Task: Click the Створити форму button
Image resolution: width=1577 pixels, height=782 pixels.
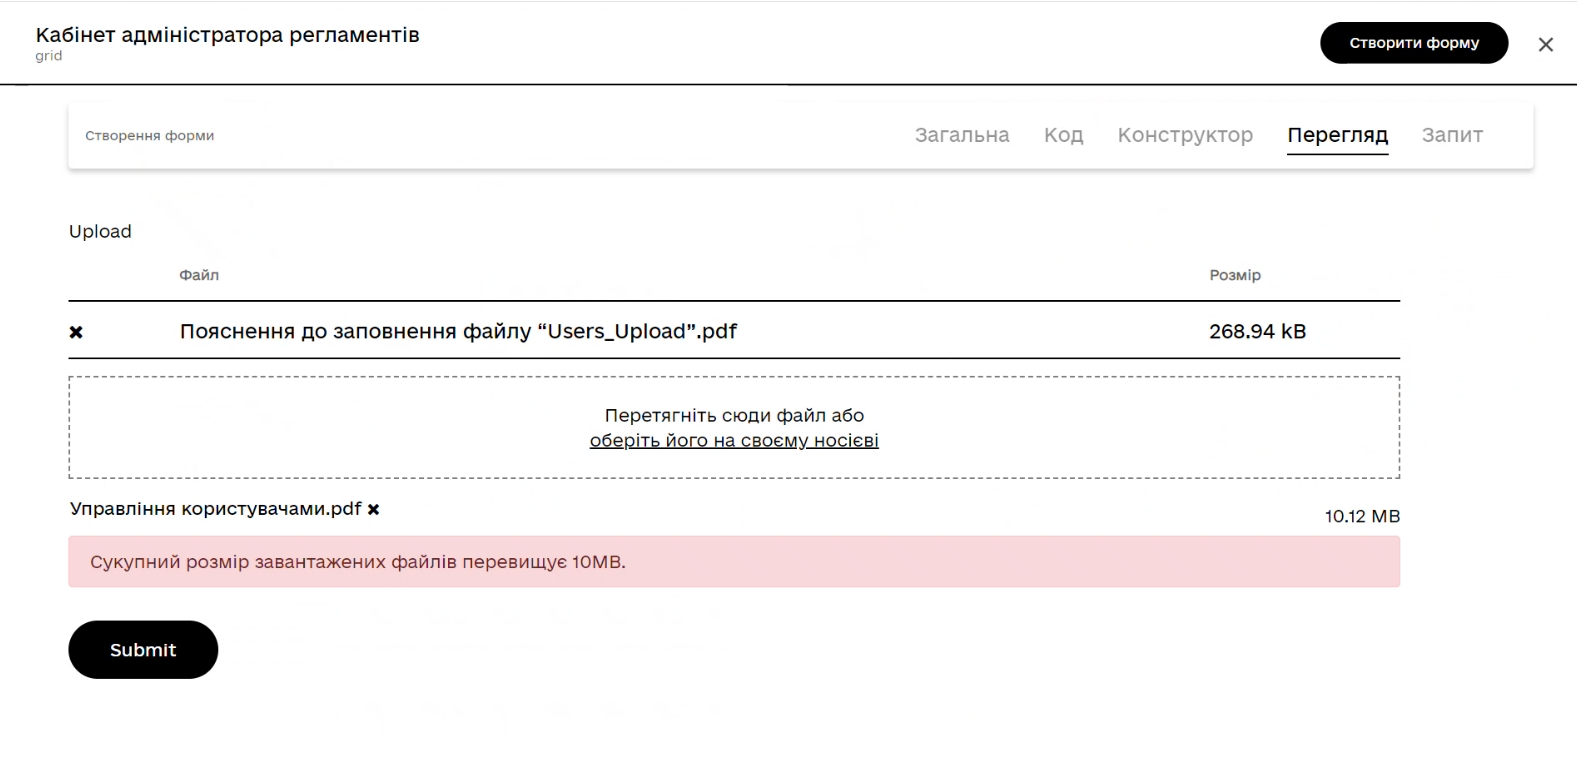Action: pos(1414,43)
